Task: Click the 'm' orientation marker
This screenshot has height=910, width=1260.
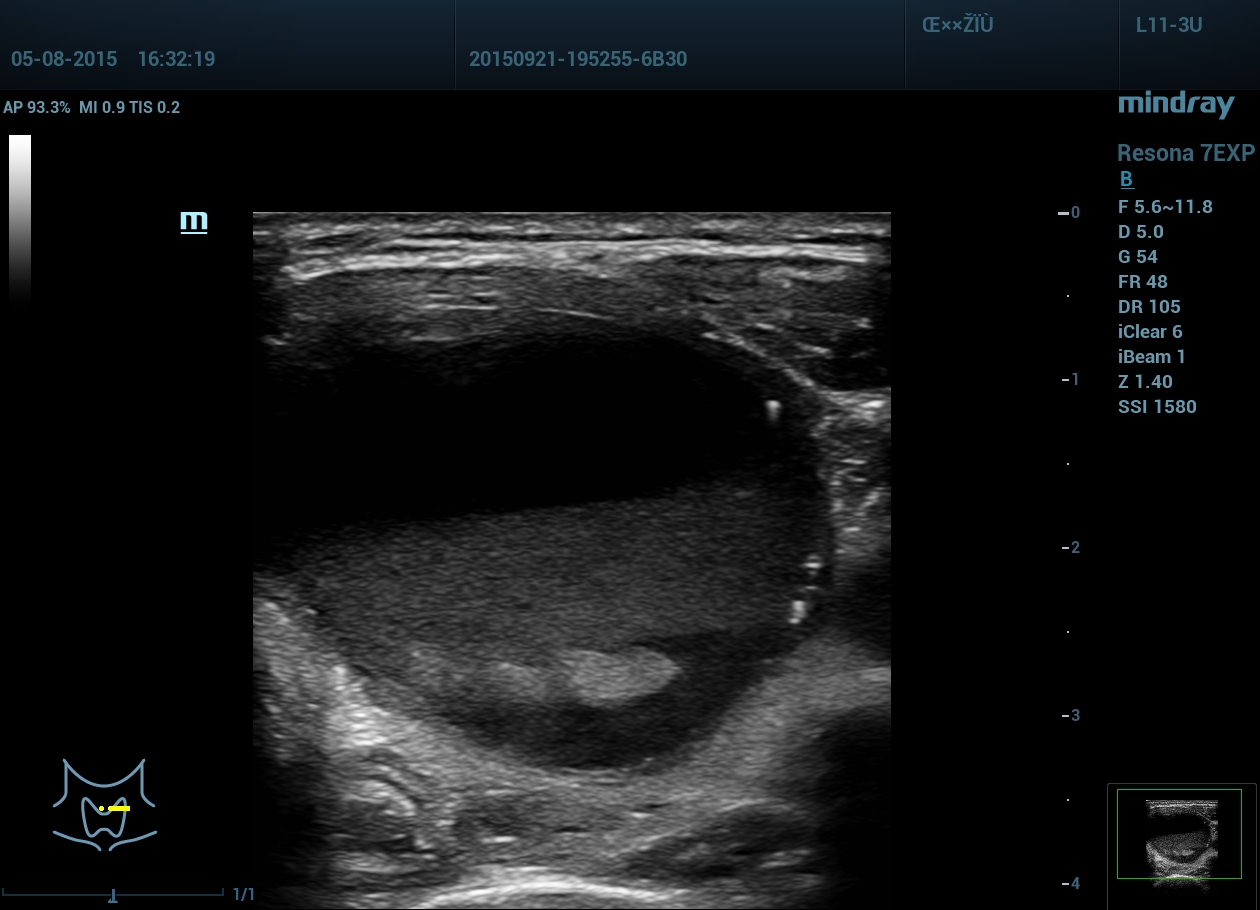Action: tap(193, 222)
